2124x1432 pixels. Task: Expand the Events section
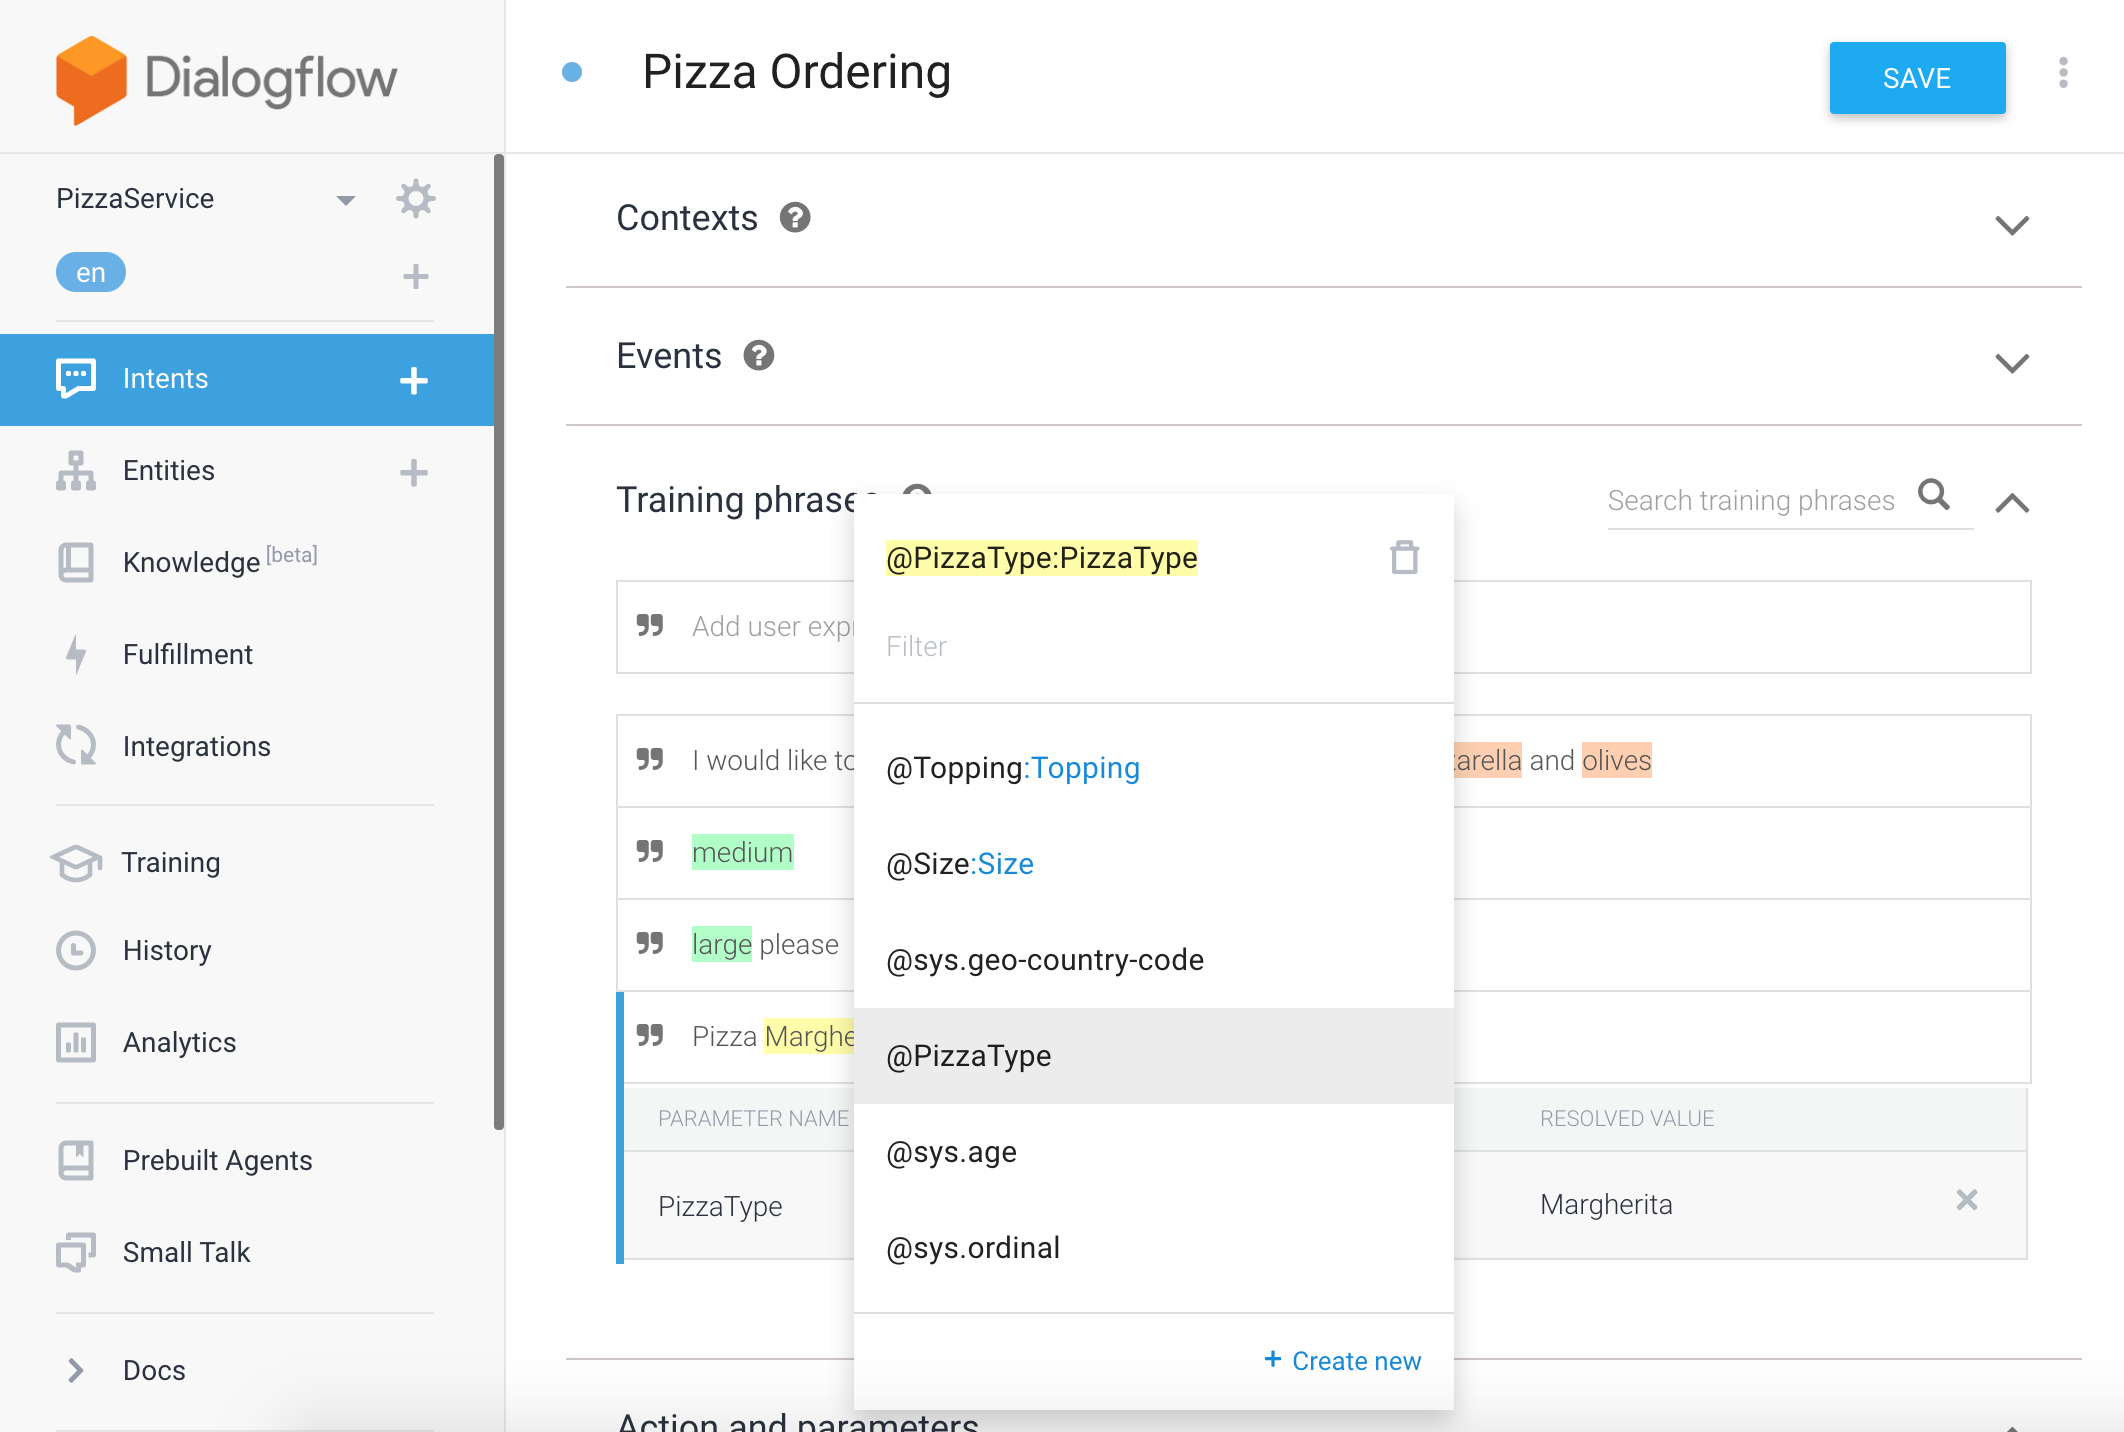2012,362
